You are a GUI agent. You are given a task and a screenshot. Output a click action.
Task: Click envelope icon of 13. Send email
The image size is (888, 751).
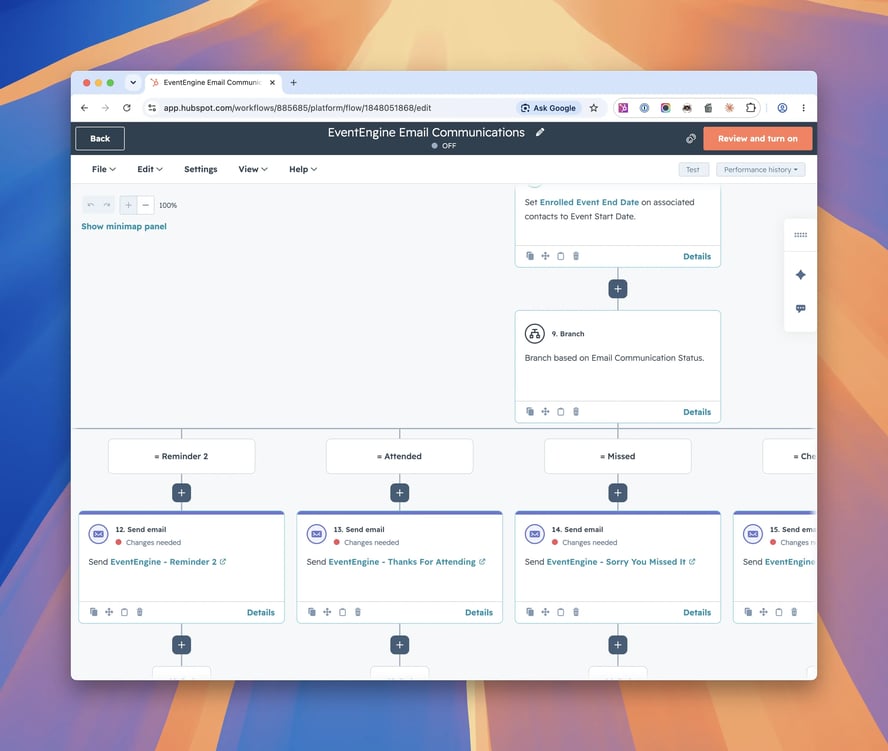pyautogui.click(x=317, y=534)
